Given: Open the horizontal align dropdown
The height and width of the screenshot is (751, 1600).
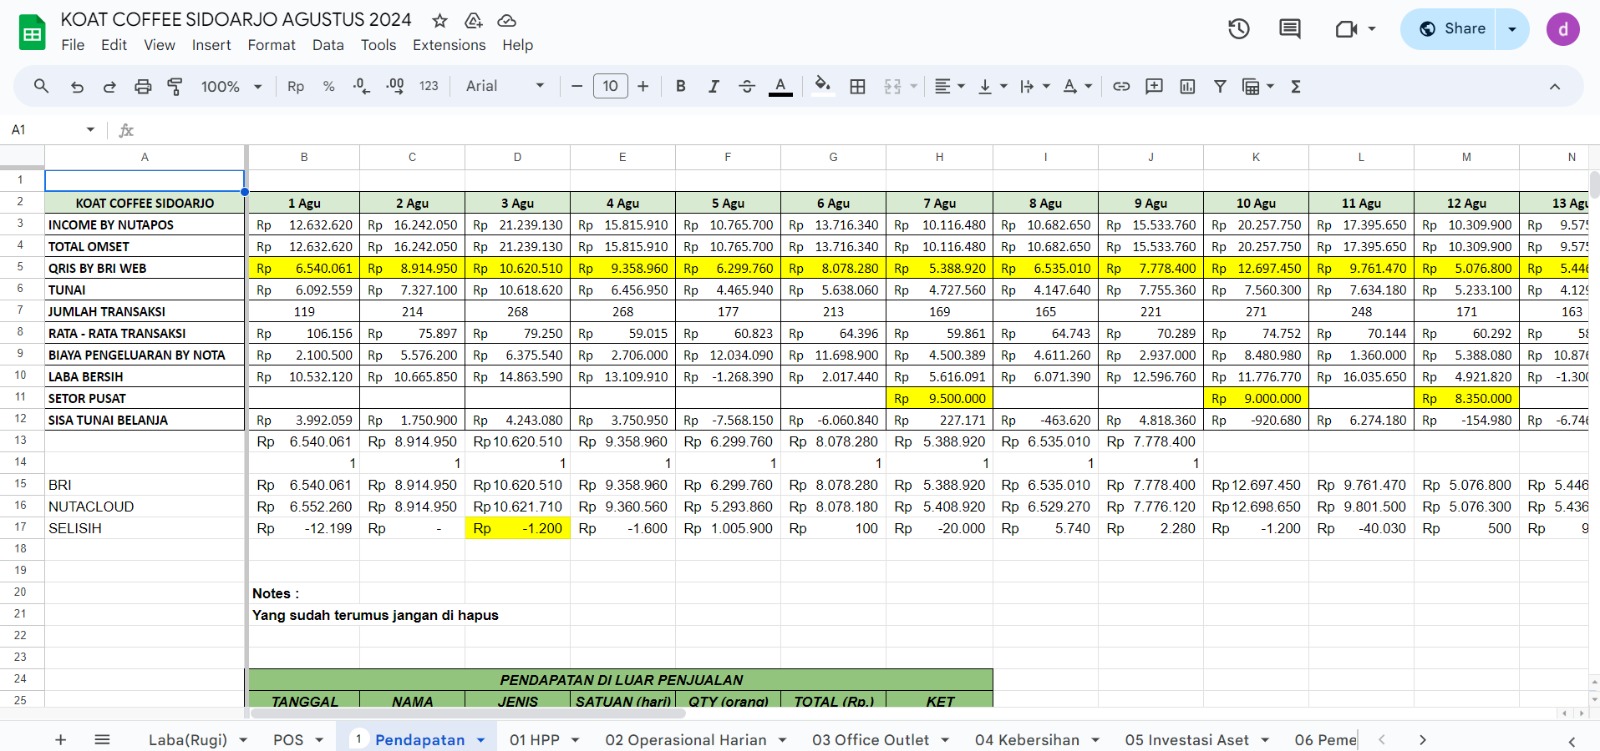Looking at the screenshot, I should (949, 86).
